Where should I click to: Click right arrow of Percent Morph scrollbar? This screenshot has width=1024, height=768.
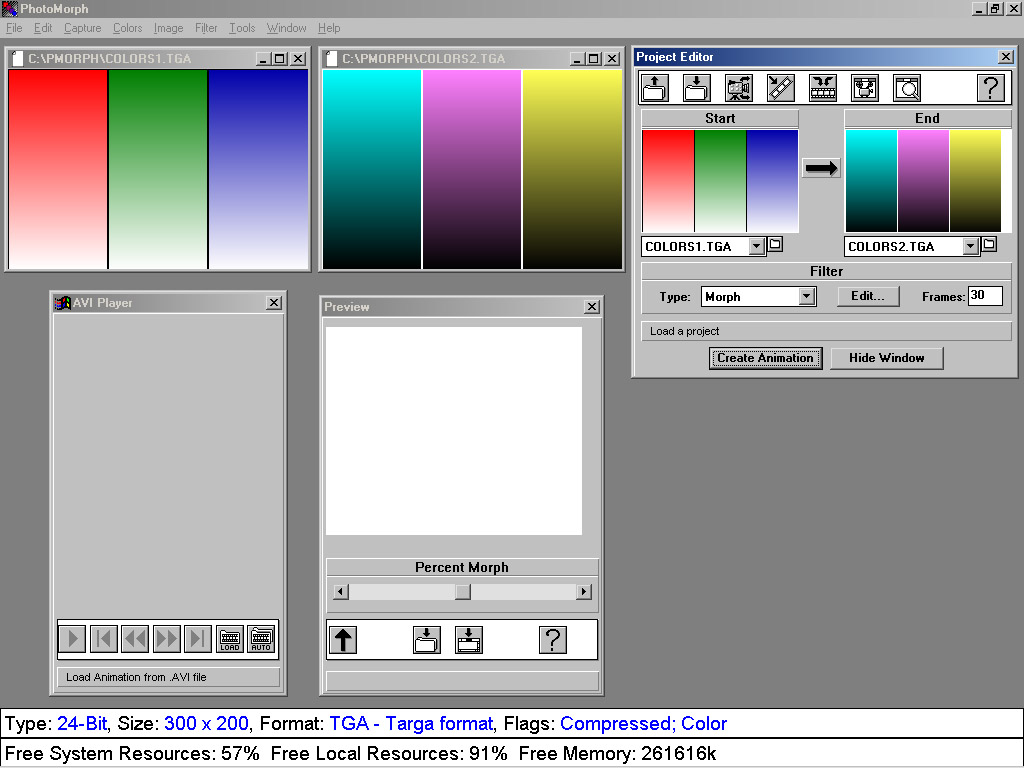(x=584, y=592)
